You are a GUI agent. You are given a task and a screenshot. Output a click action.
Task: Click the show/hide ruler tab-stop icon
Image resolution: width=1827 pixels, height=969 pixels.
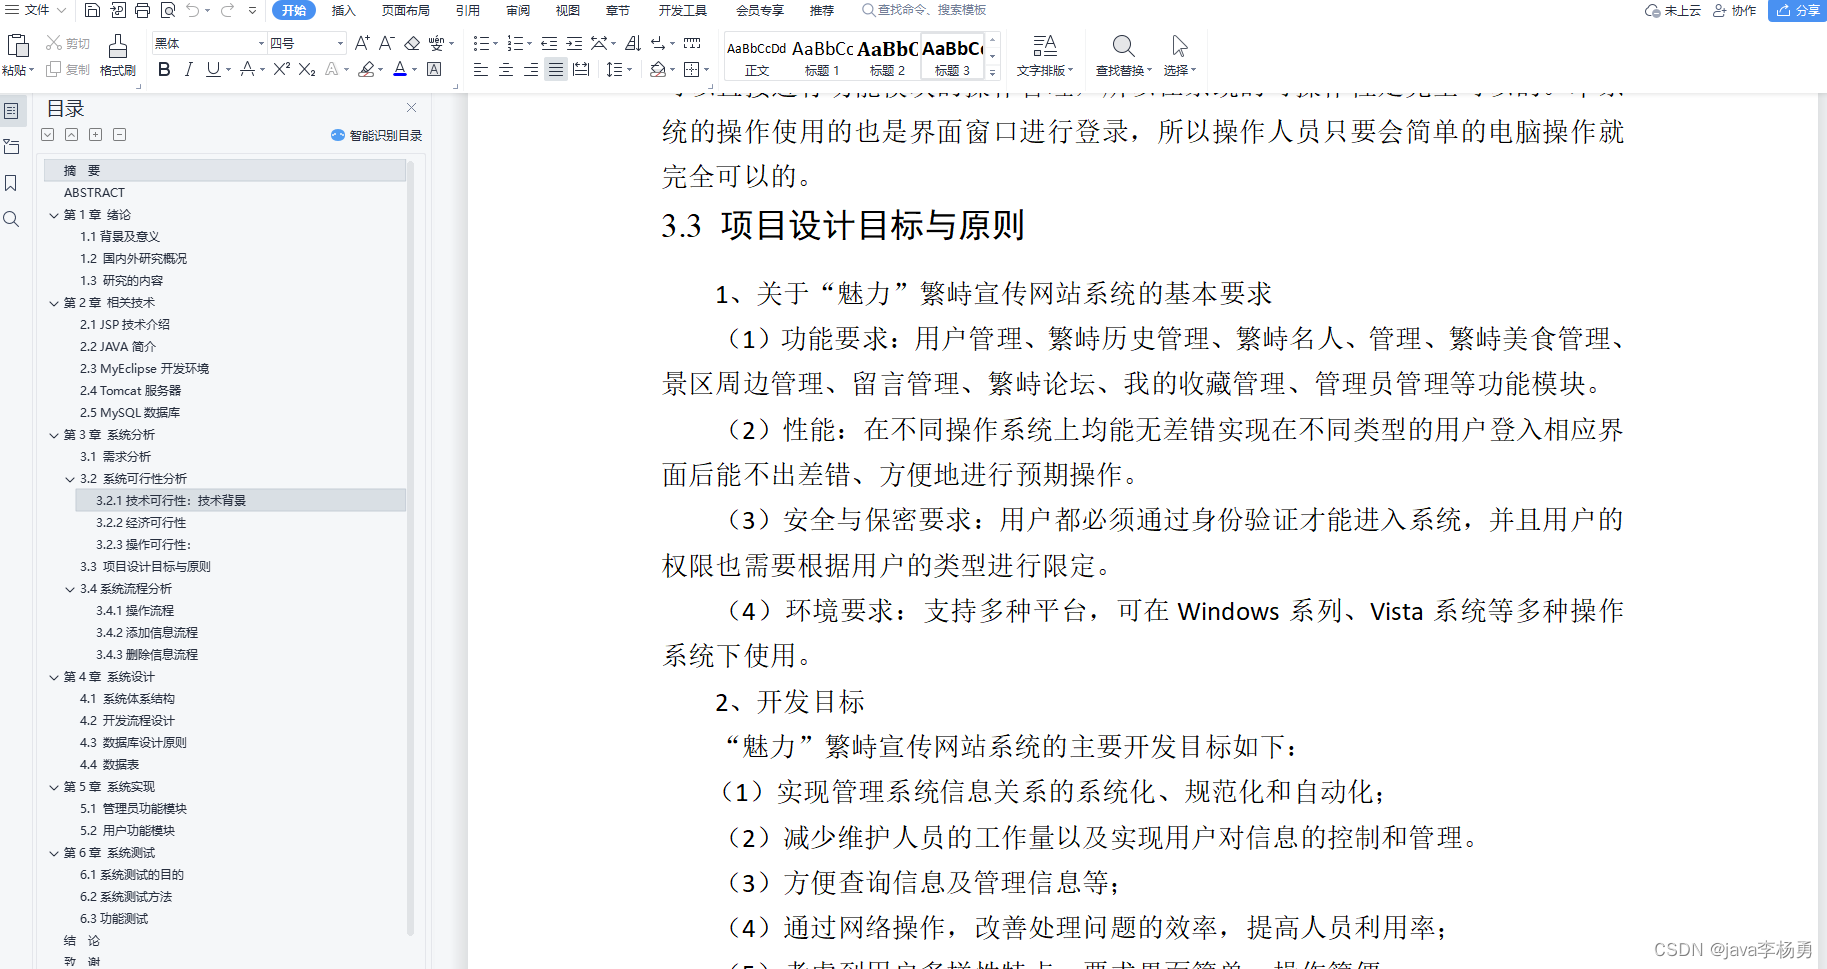click(691, 43)
